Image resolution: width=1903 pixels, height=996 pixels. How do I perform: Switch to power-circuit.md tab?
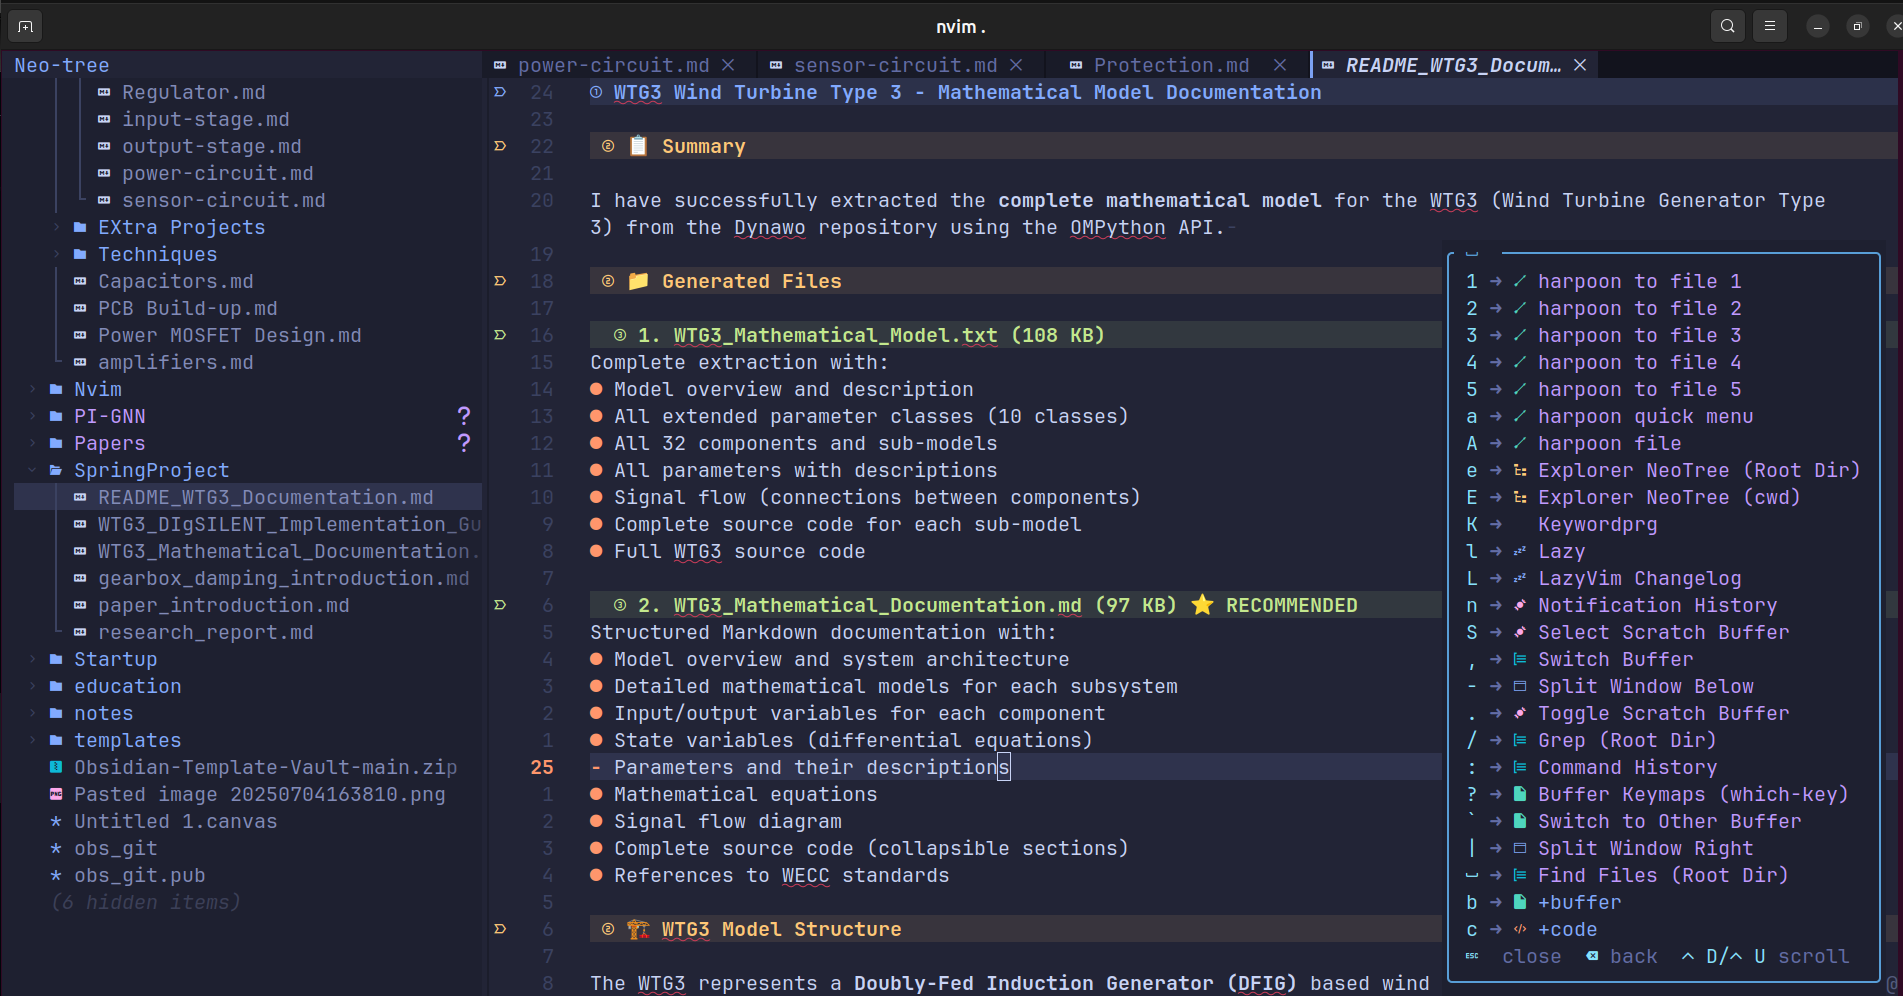point(613,65)
